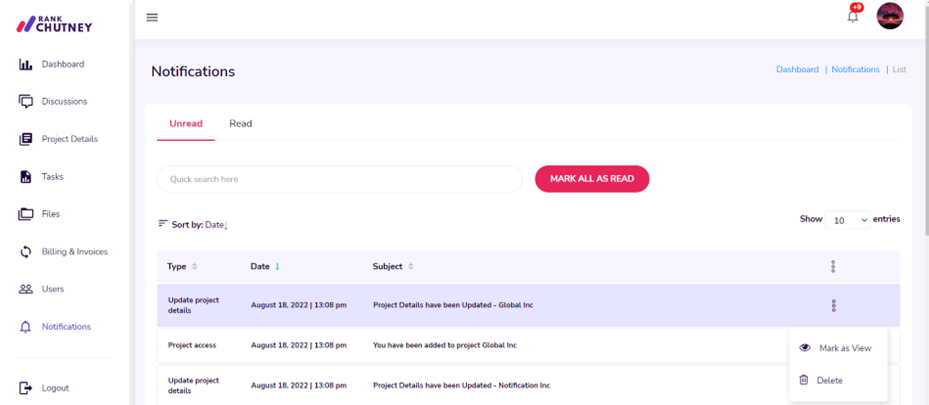Viewport: 929px width, 405px height.
Task: Click the Billing & Invoices refresh icon
Action: coord(25,252)
